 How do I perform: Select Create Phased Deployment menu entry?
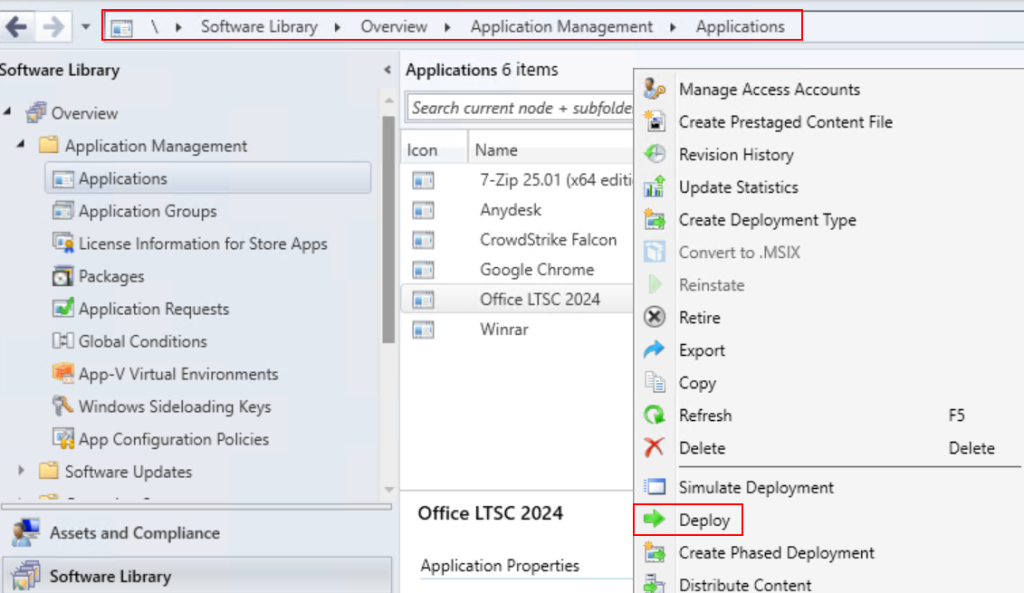776,553
